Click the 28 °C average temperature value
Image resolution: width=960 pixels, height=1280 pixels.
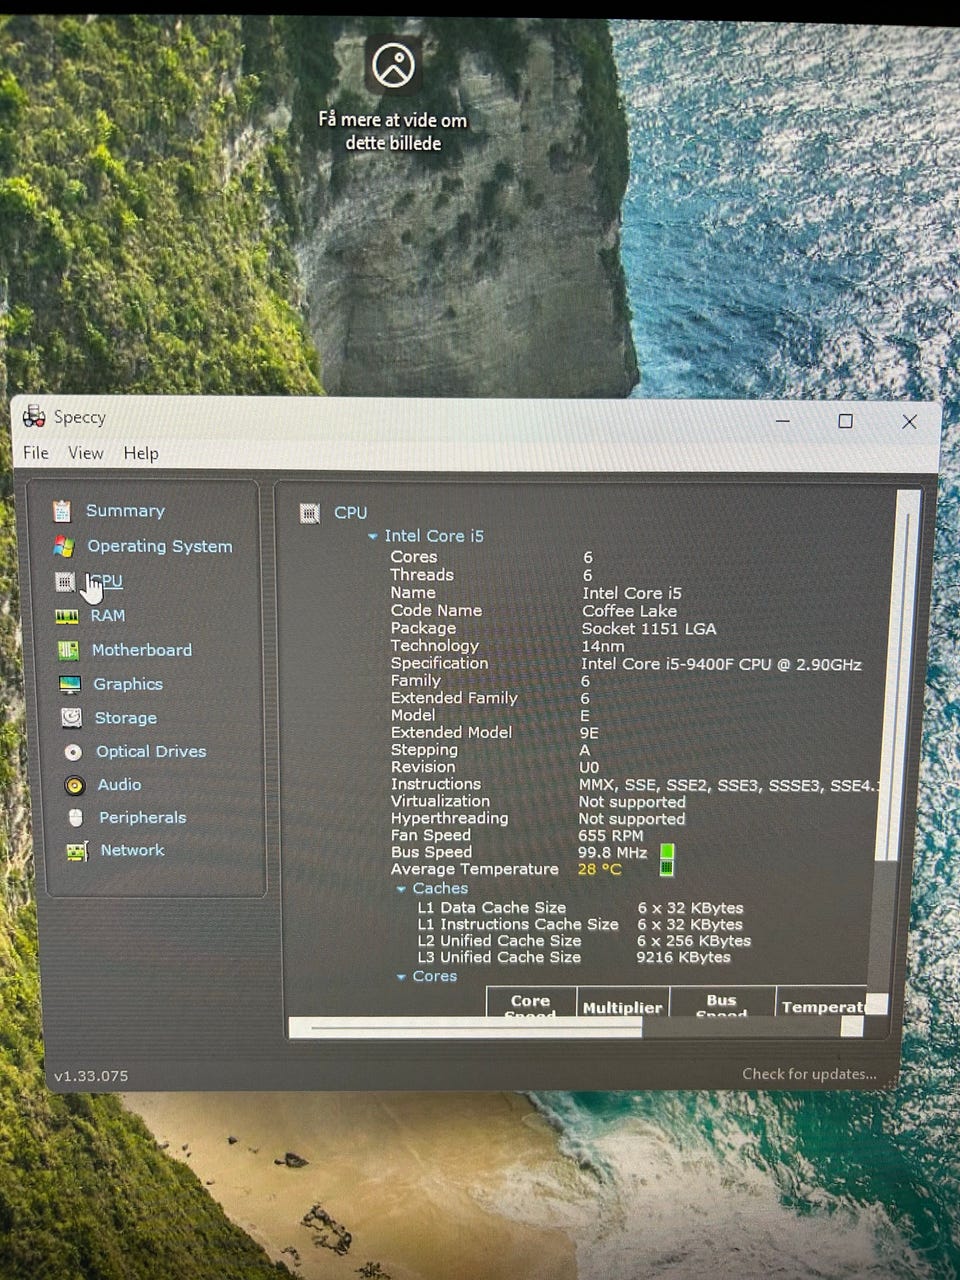tap(599, 869)
